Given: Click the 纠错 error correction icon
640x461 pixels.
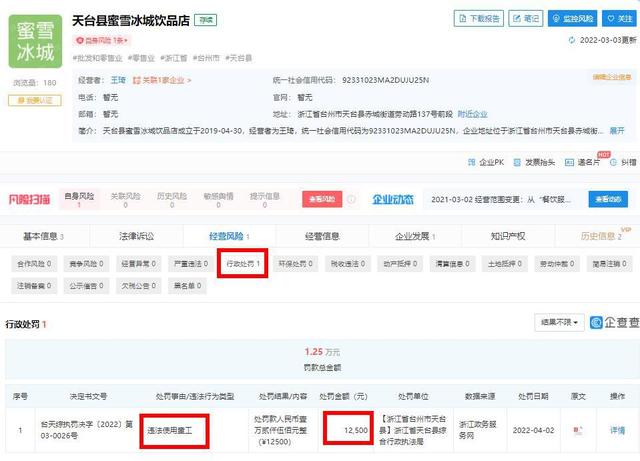Looking at the screenshot, I should tap(622, 161).
